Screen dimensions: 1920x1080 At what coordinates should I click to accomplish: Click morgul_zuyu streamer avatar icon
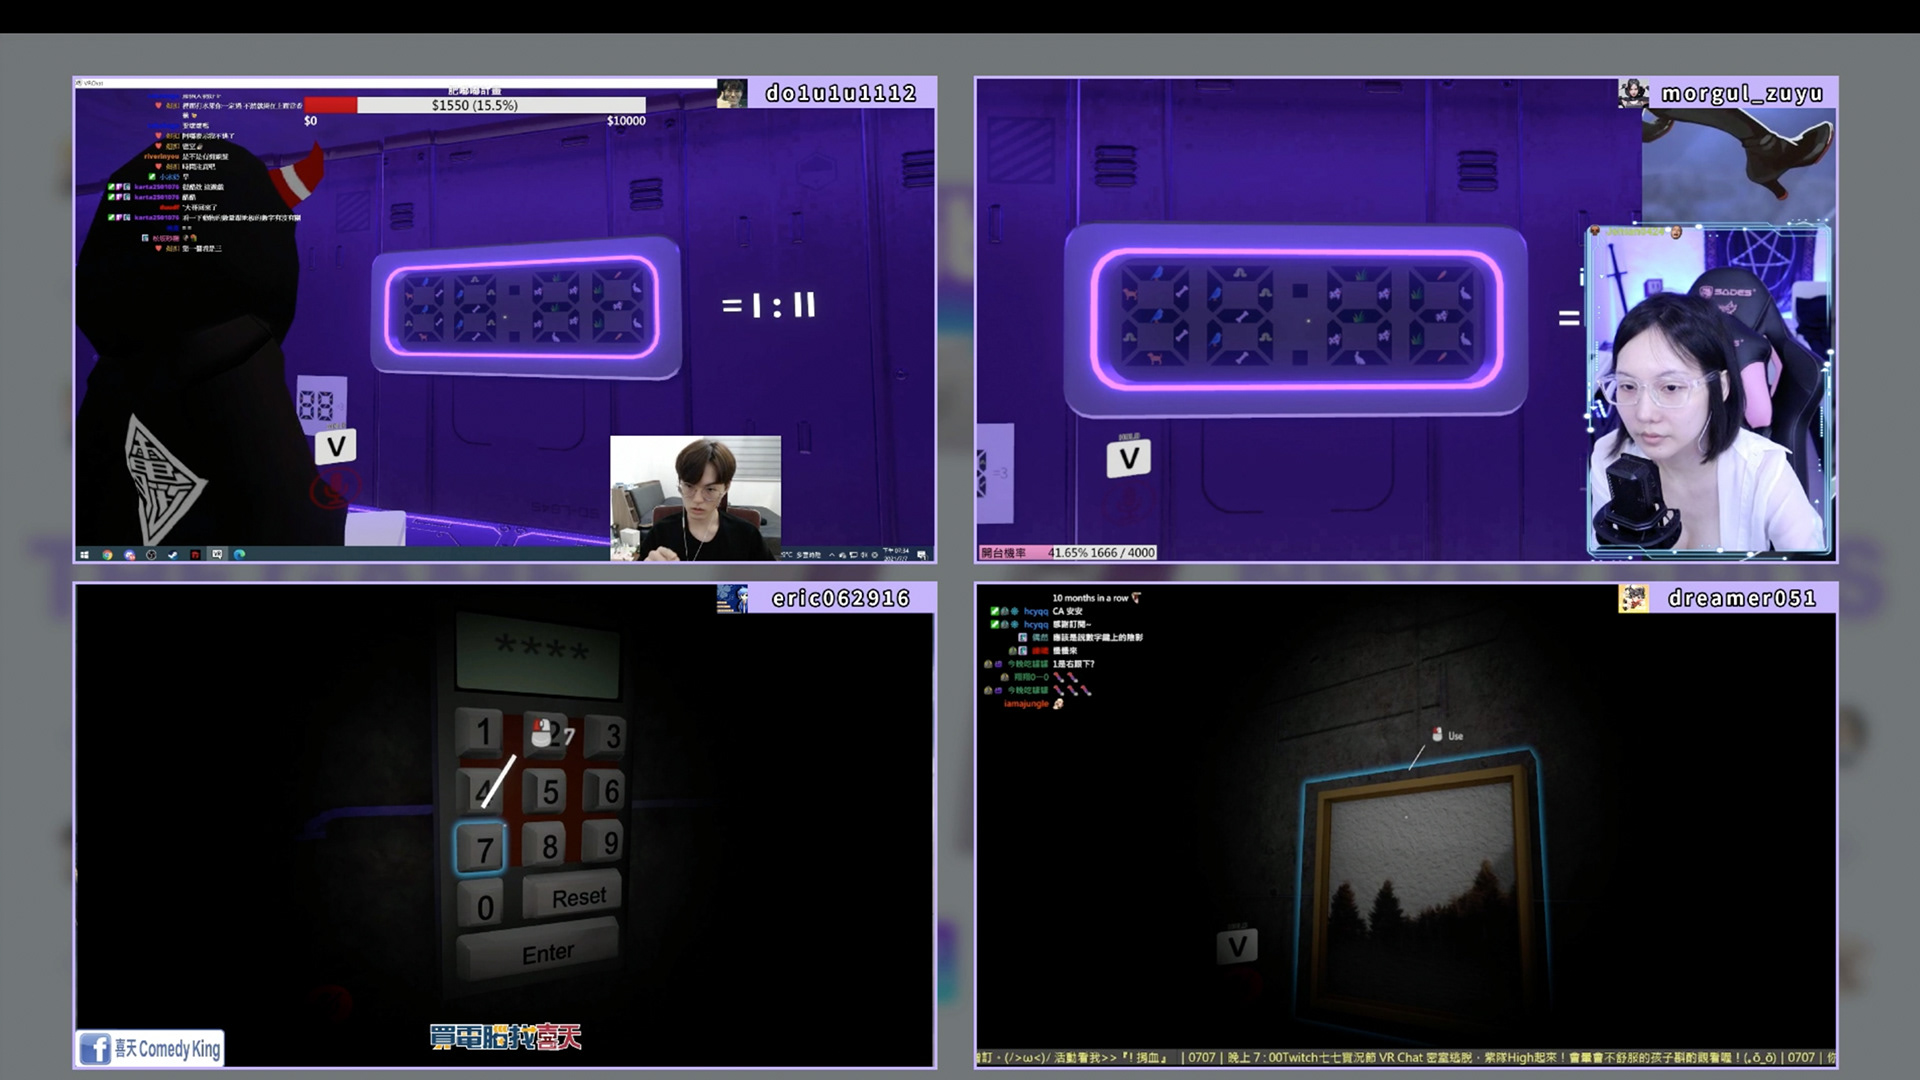(x=1633, y=93)
